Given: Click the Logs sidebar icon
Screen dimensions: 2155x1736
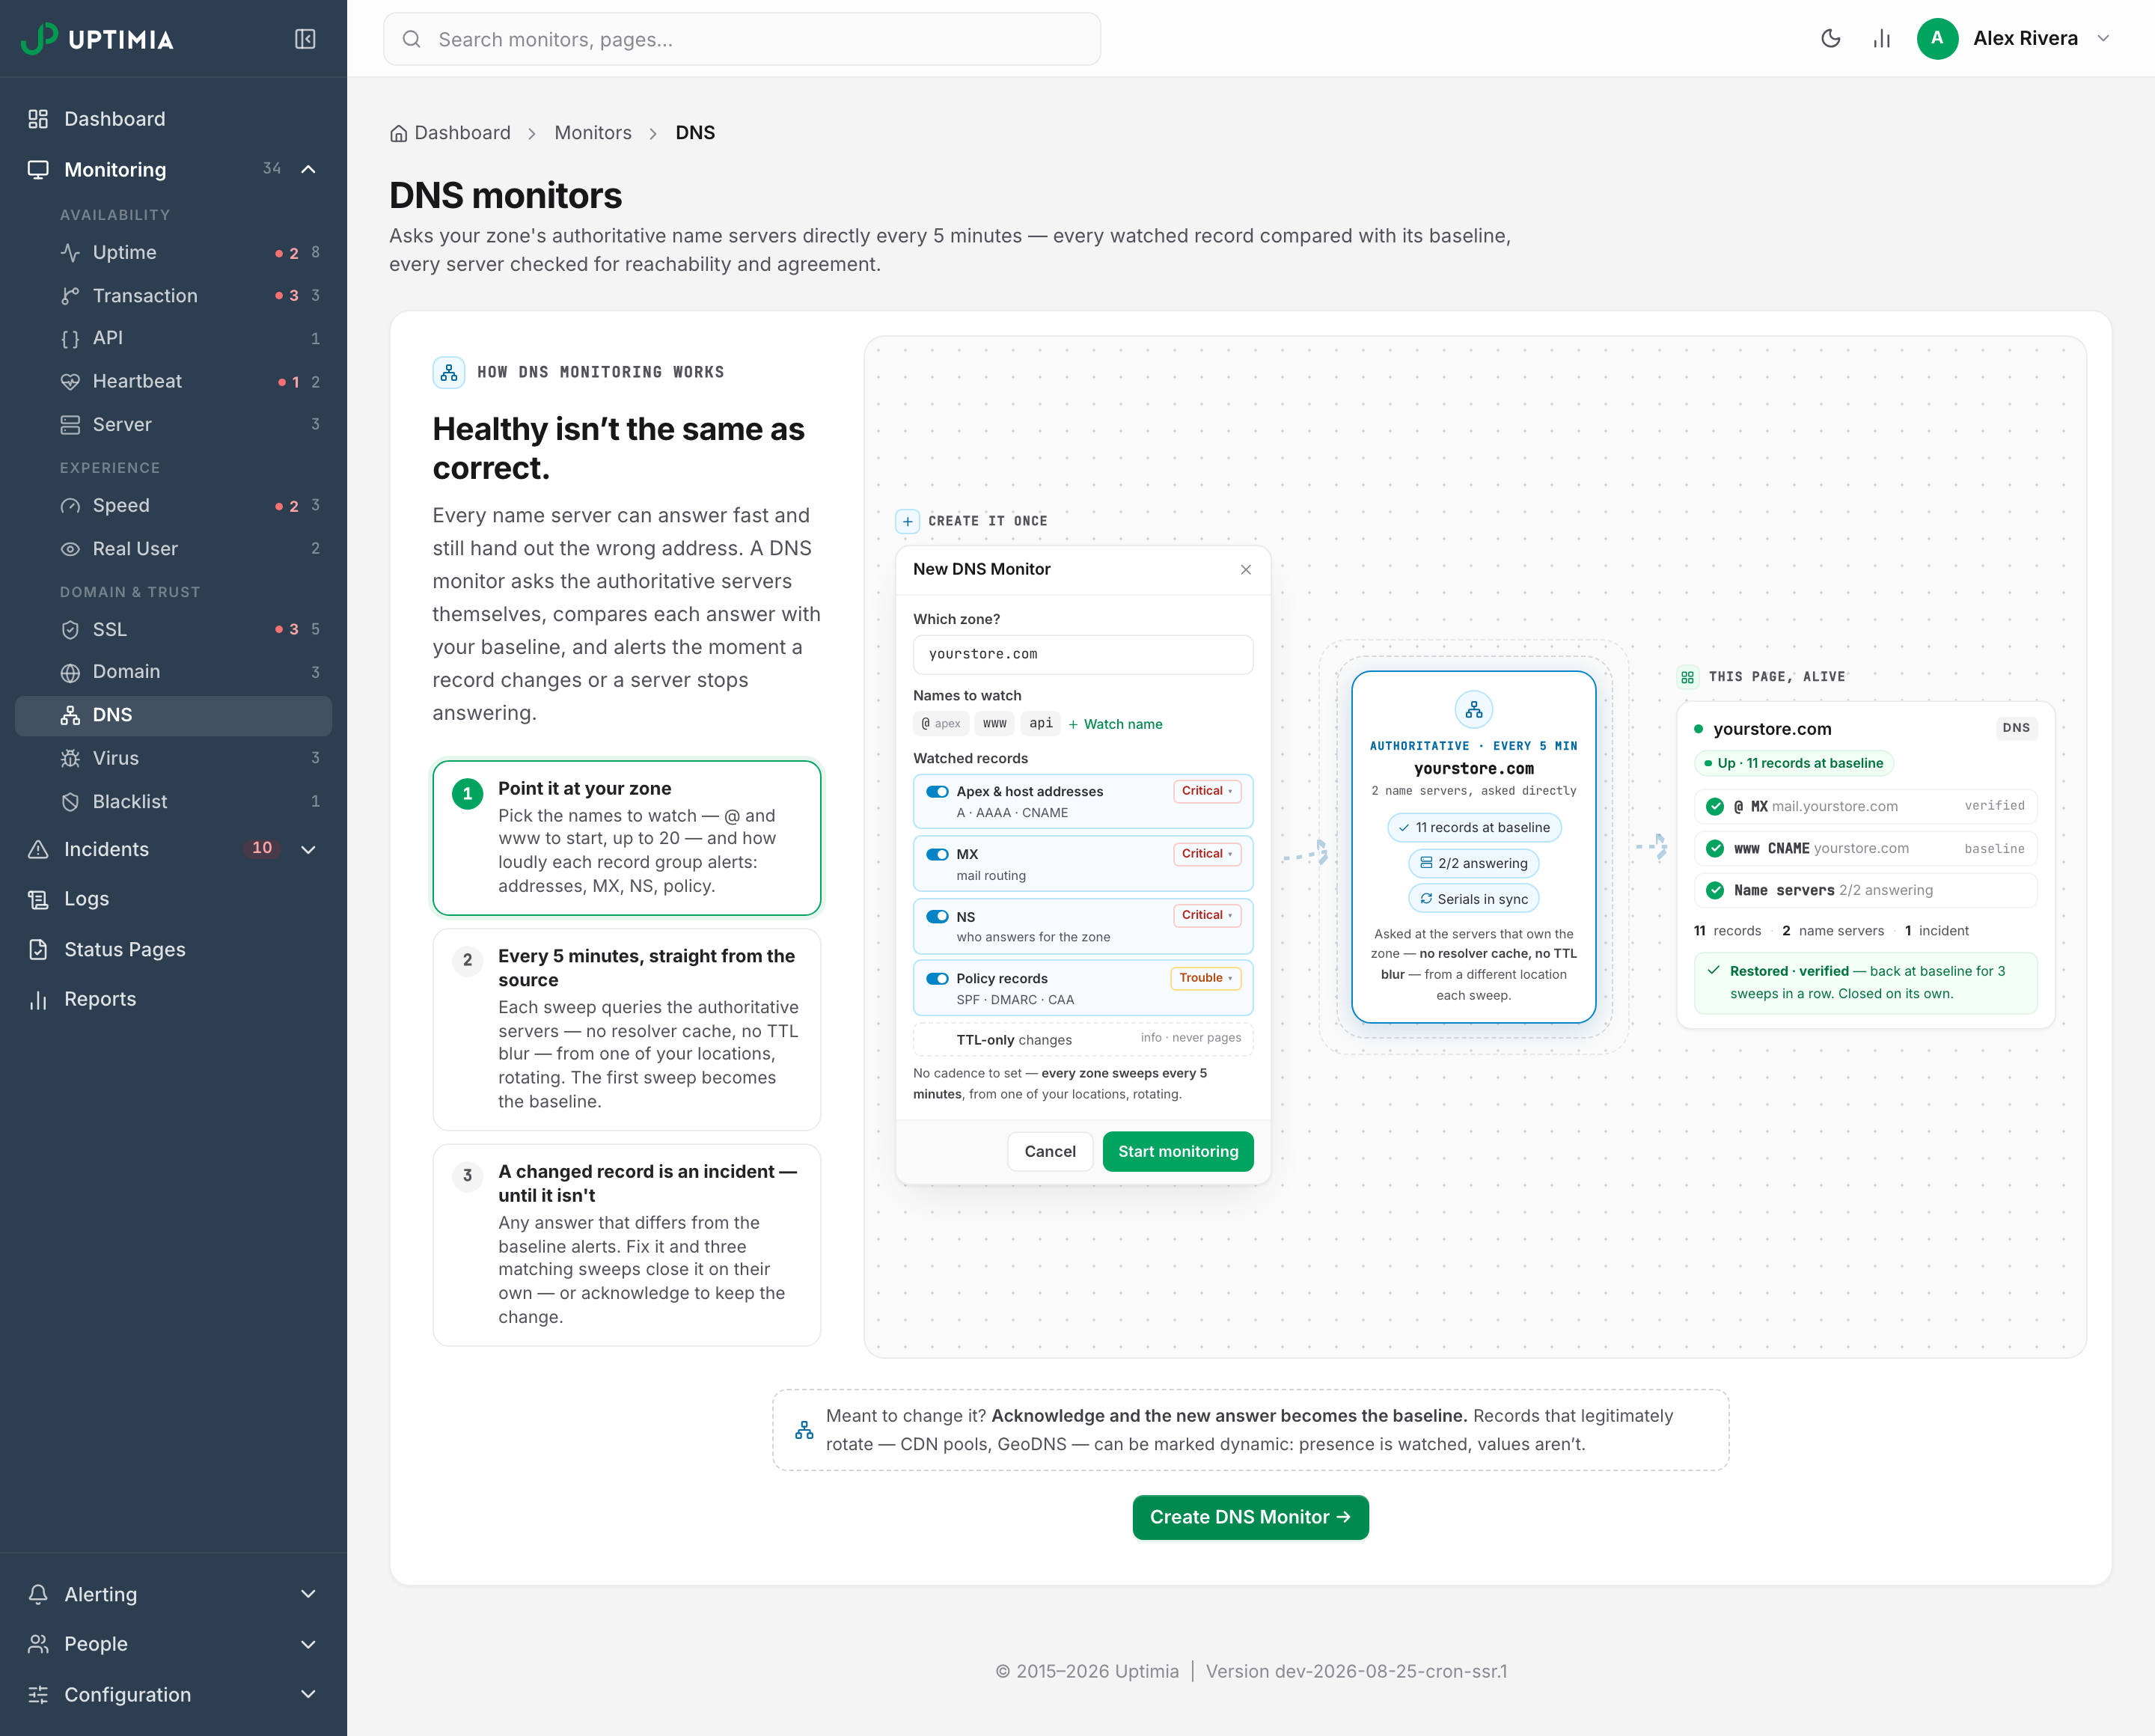Looking at the screenshot, I should tap(38, 899).
